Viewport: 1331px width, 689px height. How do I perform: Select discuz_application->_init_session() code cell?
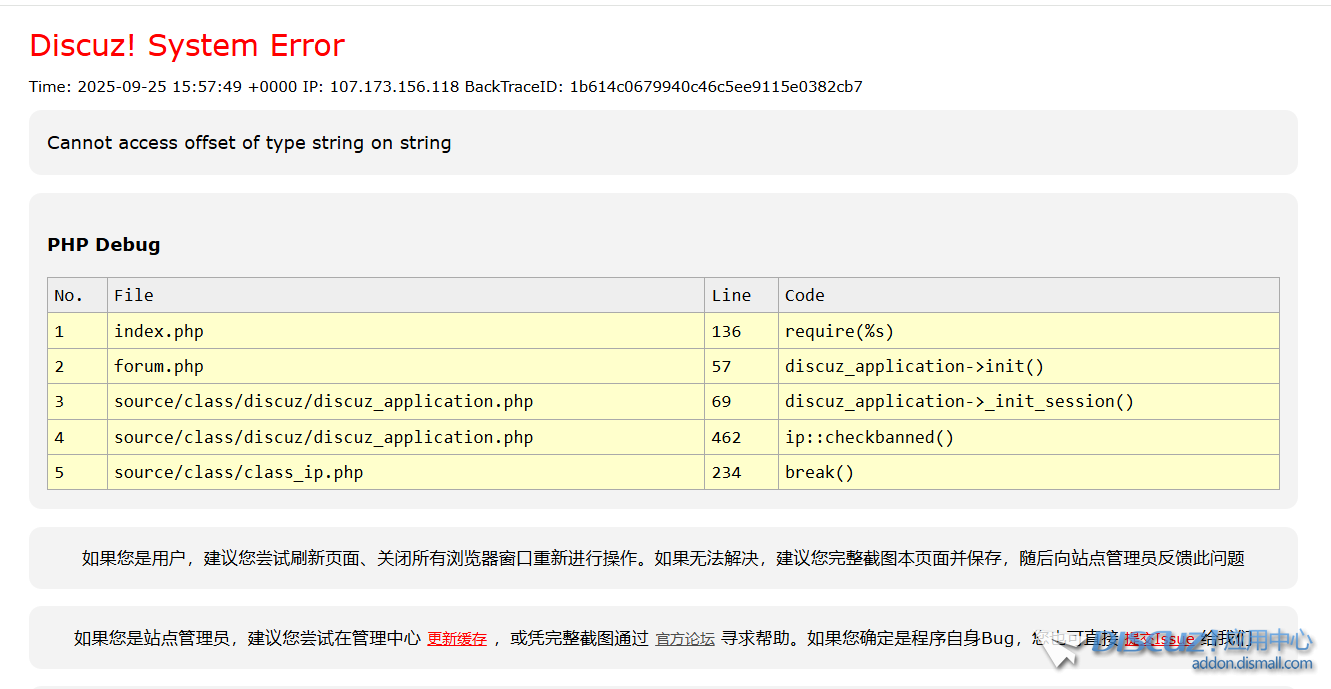[1029, 401]
